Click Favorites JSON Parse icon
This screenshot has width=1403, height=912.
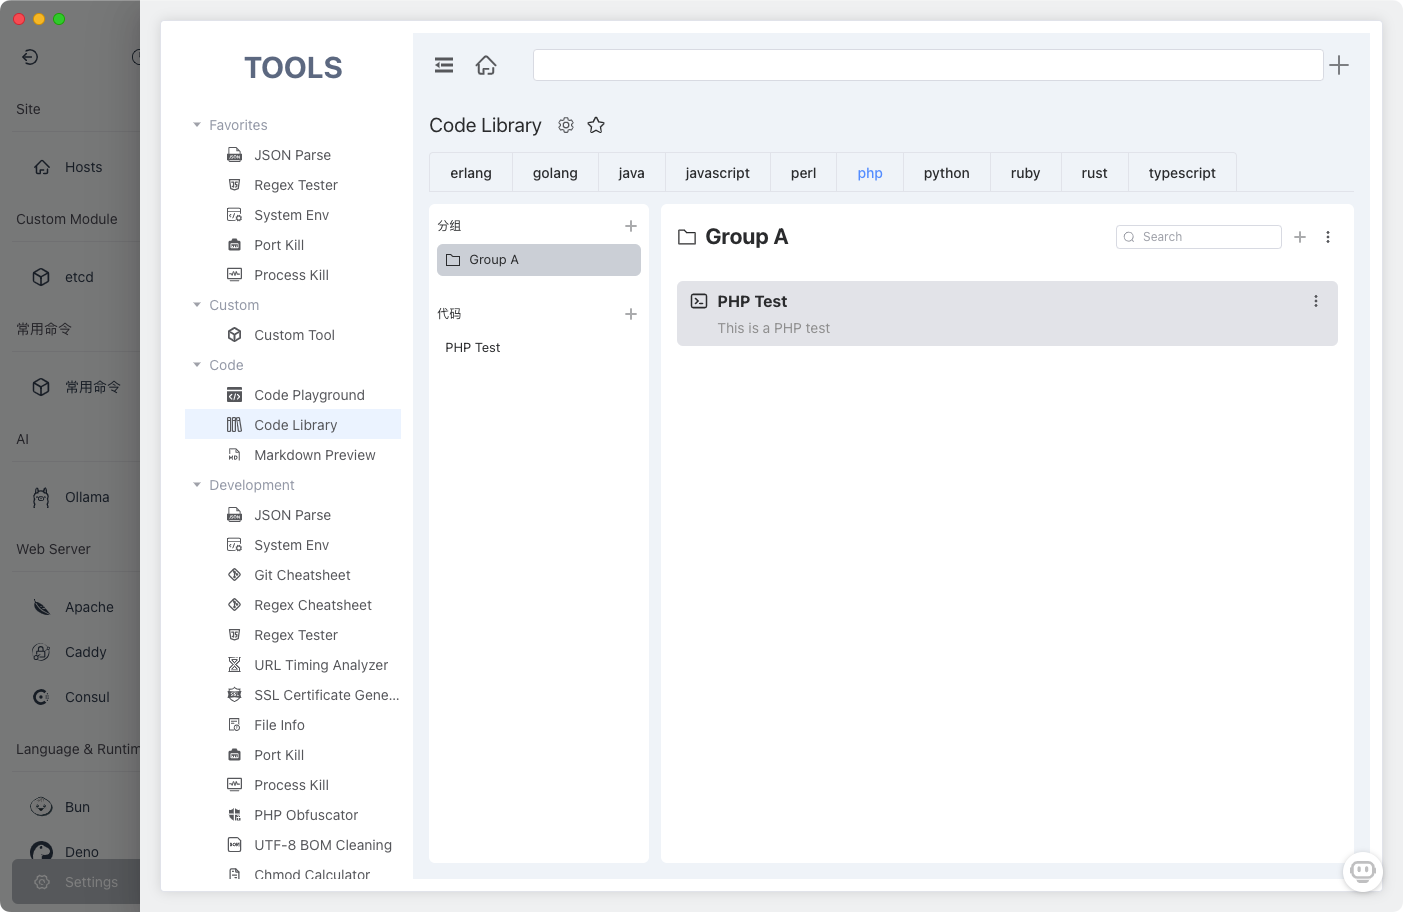click(234, 155)
